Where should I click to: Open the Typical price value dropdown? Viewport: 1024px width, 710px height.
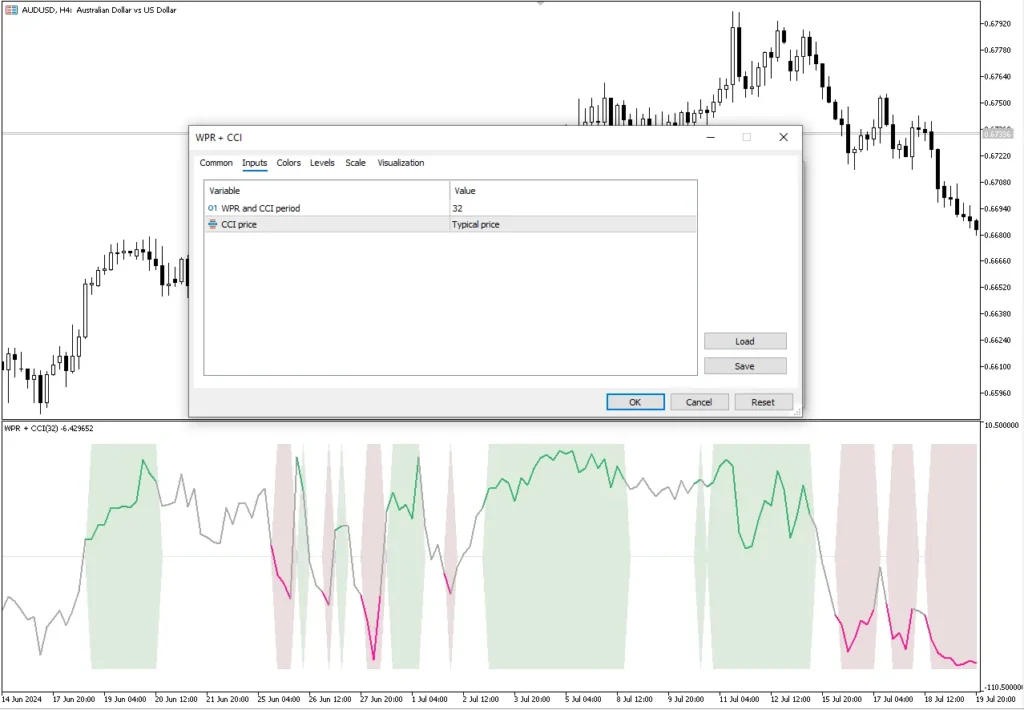(572, 225)
